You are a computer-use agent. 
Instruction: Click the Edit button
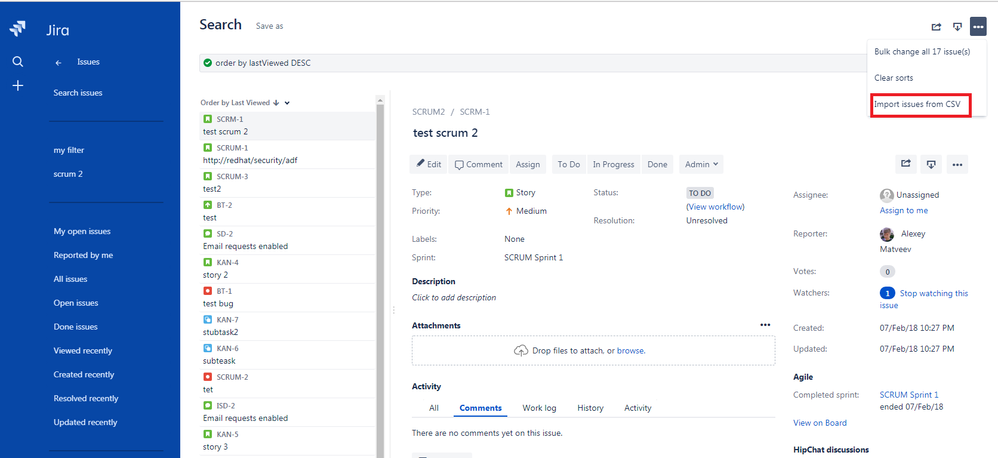coord(429,164)
